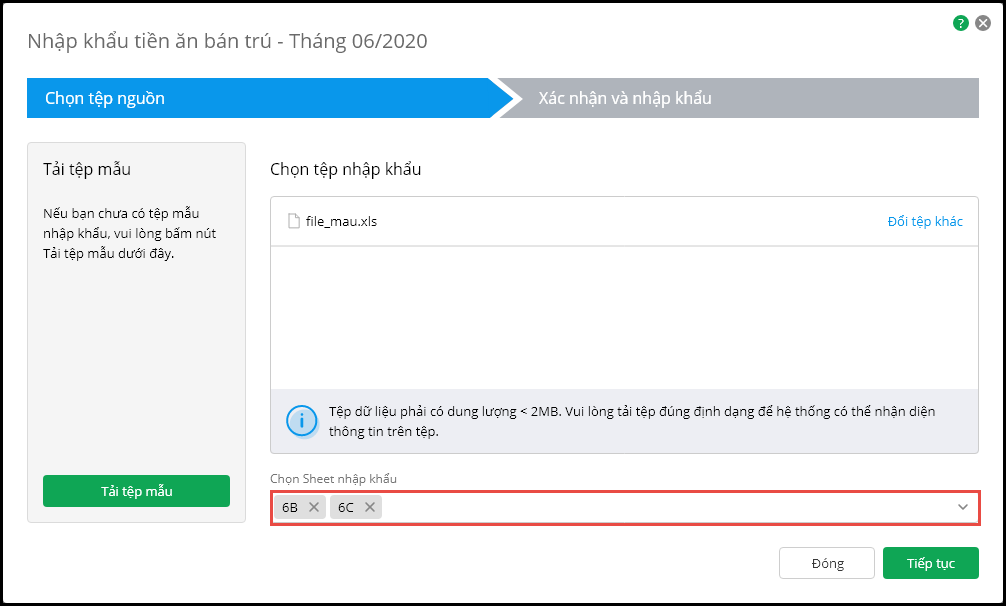Viewport: 1006px width, 606px height.
Task: Select the 6B sheet chip
Action: (290, 507)
